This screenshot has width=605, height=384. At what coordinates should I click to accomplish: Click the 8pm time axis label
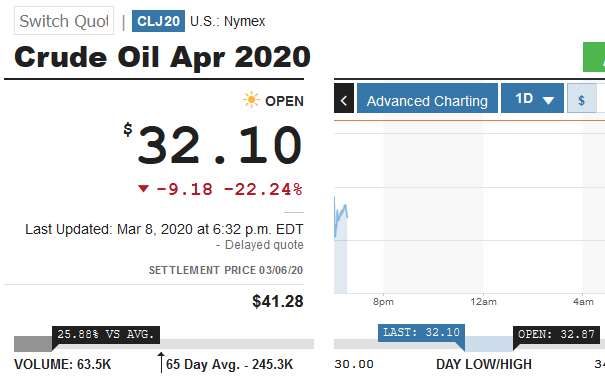pyautogui.click(x=383, y=302)
